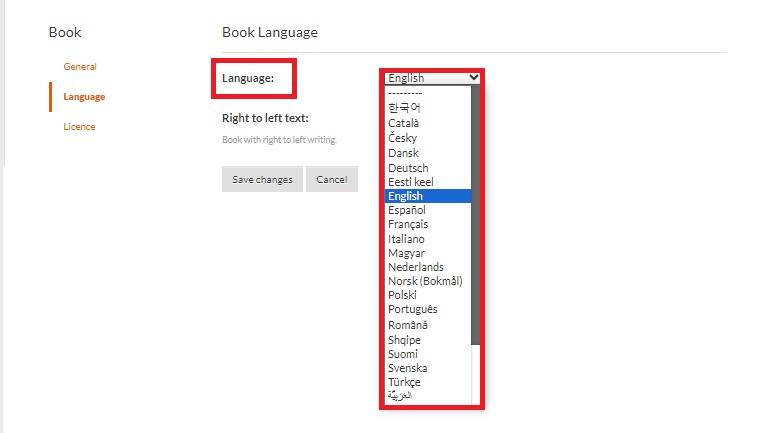The height and width of the screenshot is (433, 765).
Task: Select Eesti keel language option
Action: pyautogui.click(x=410, y=182)
